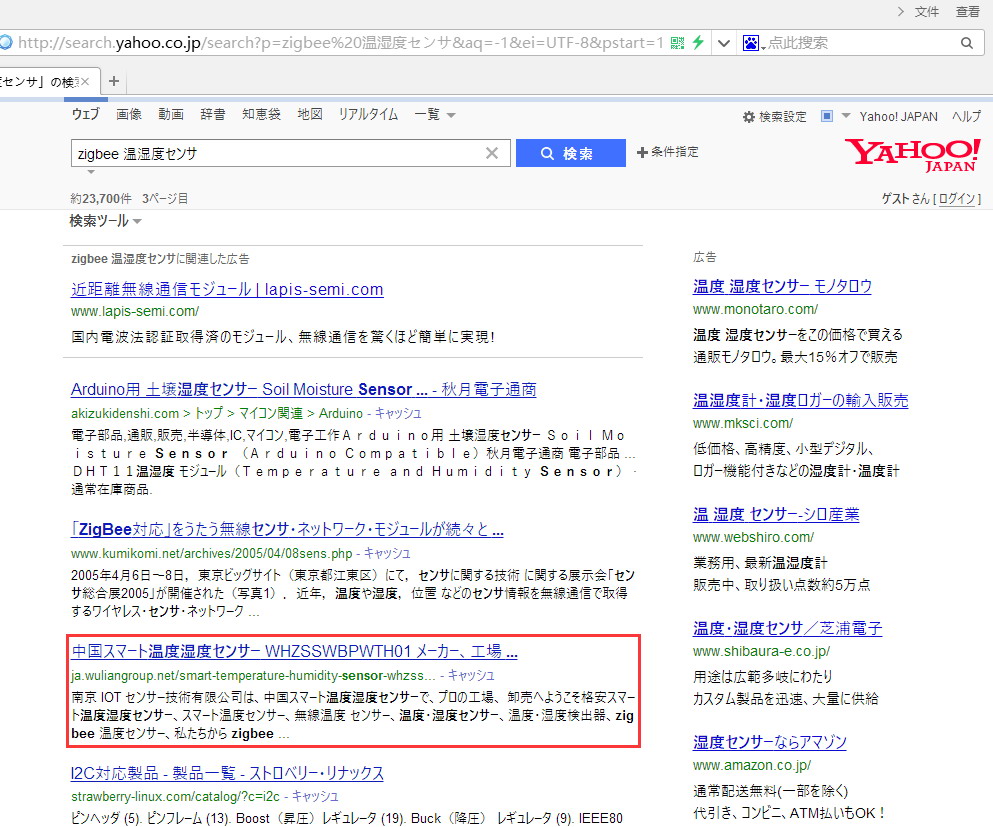The image size is (993, 827).
Task: Click the ログイン login link
Action: tap(956, 199)
